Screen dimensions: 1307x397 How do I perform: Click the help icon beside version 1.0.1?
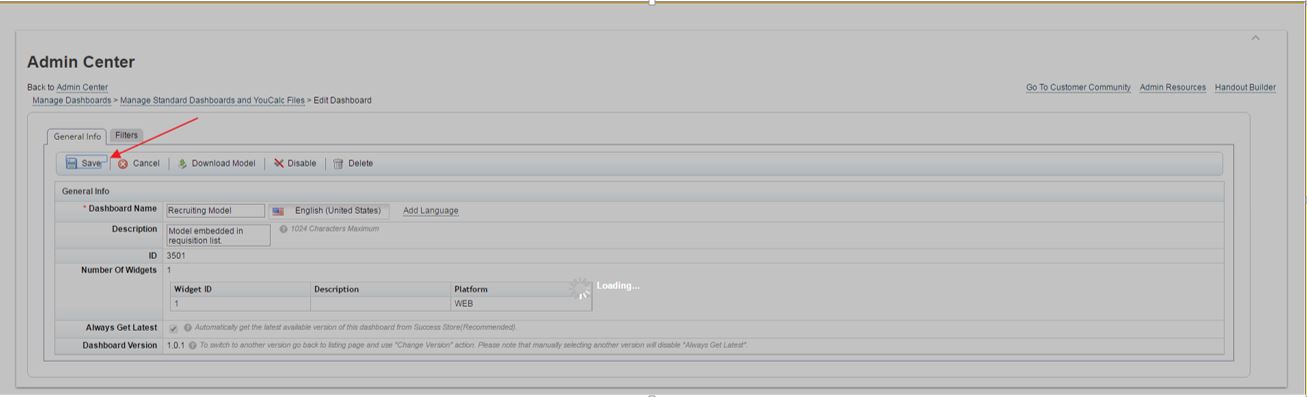click(x=192, y=346)
